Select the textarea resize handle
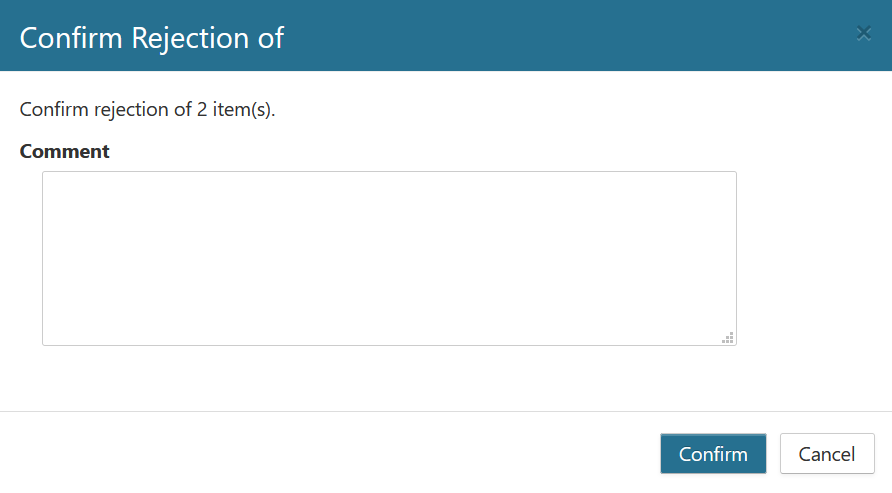This screenshot has width=892, height=493. click(728, 338)
